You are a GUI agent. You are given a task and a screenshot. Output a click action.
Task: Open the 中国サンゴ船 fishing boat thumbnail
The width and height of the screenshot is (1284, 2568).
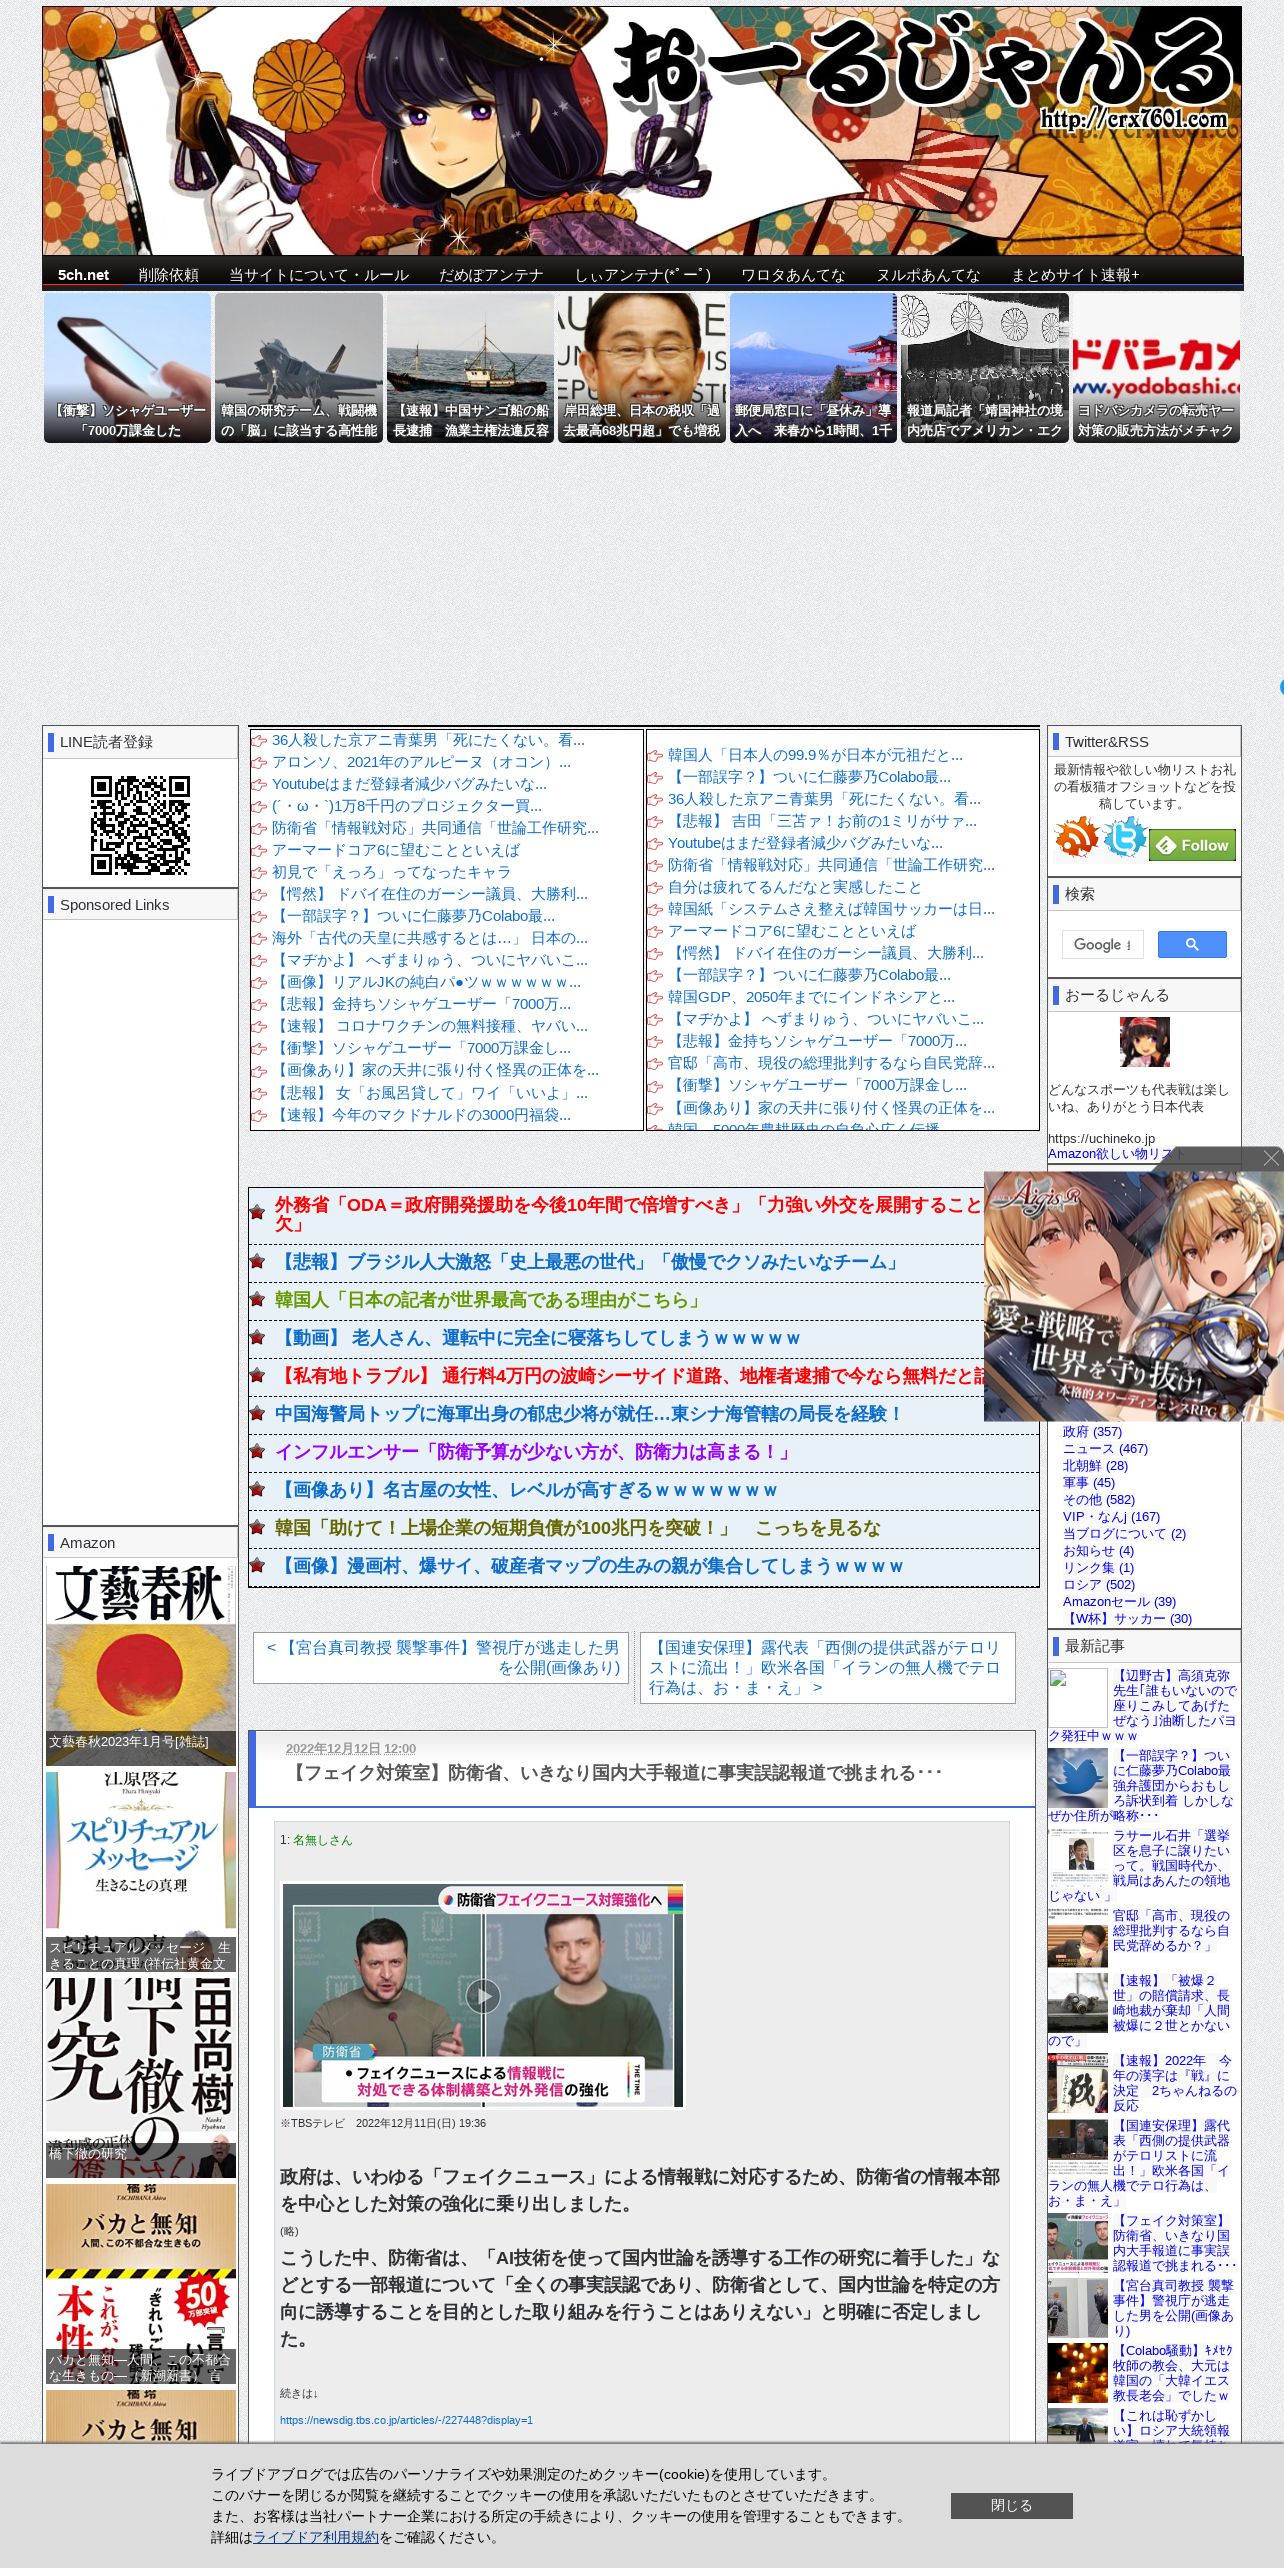coord(470,368)
